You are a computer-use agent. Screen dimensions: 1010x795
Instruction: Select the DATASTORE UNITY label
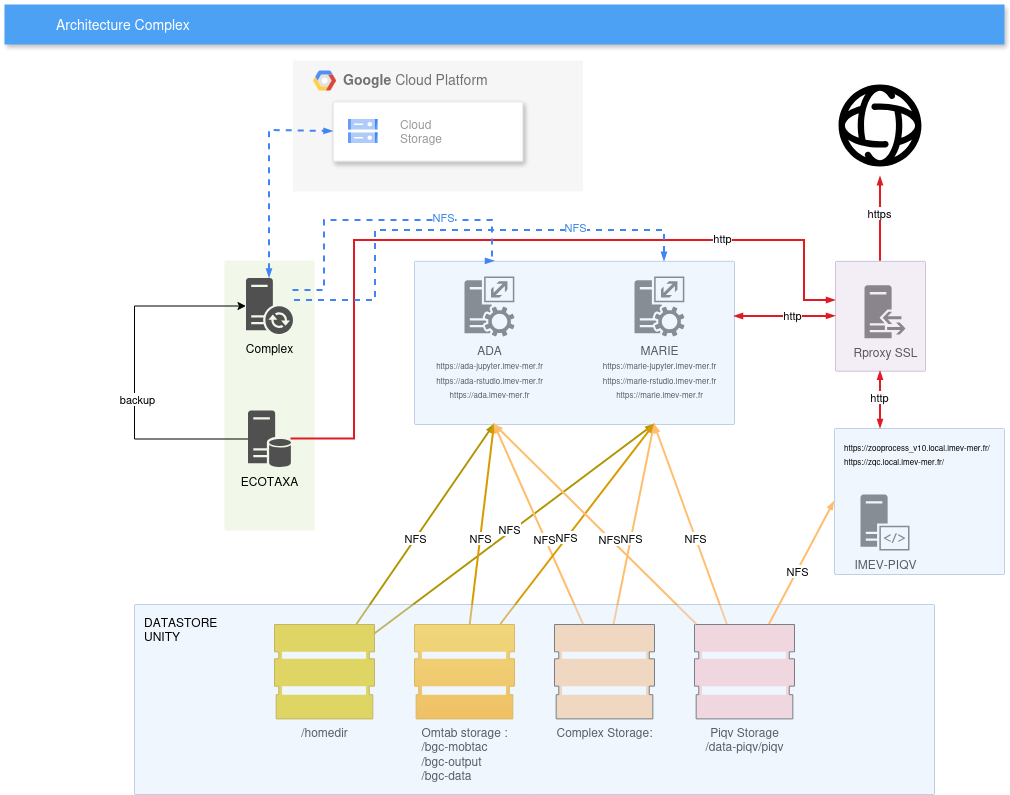point(180,629)
